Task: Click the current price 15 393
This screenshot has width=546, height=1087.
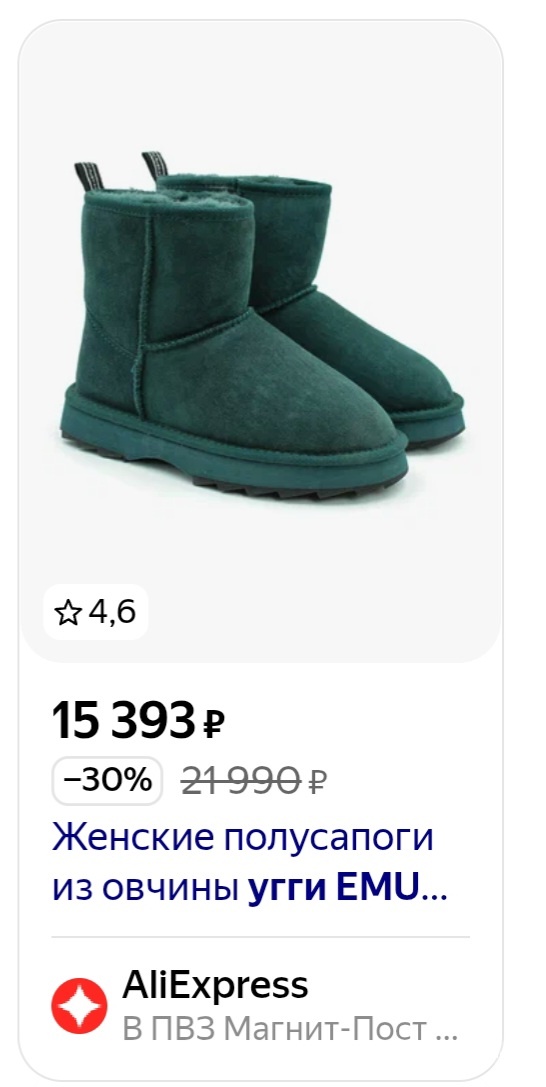Action: coord(125,721)
